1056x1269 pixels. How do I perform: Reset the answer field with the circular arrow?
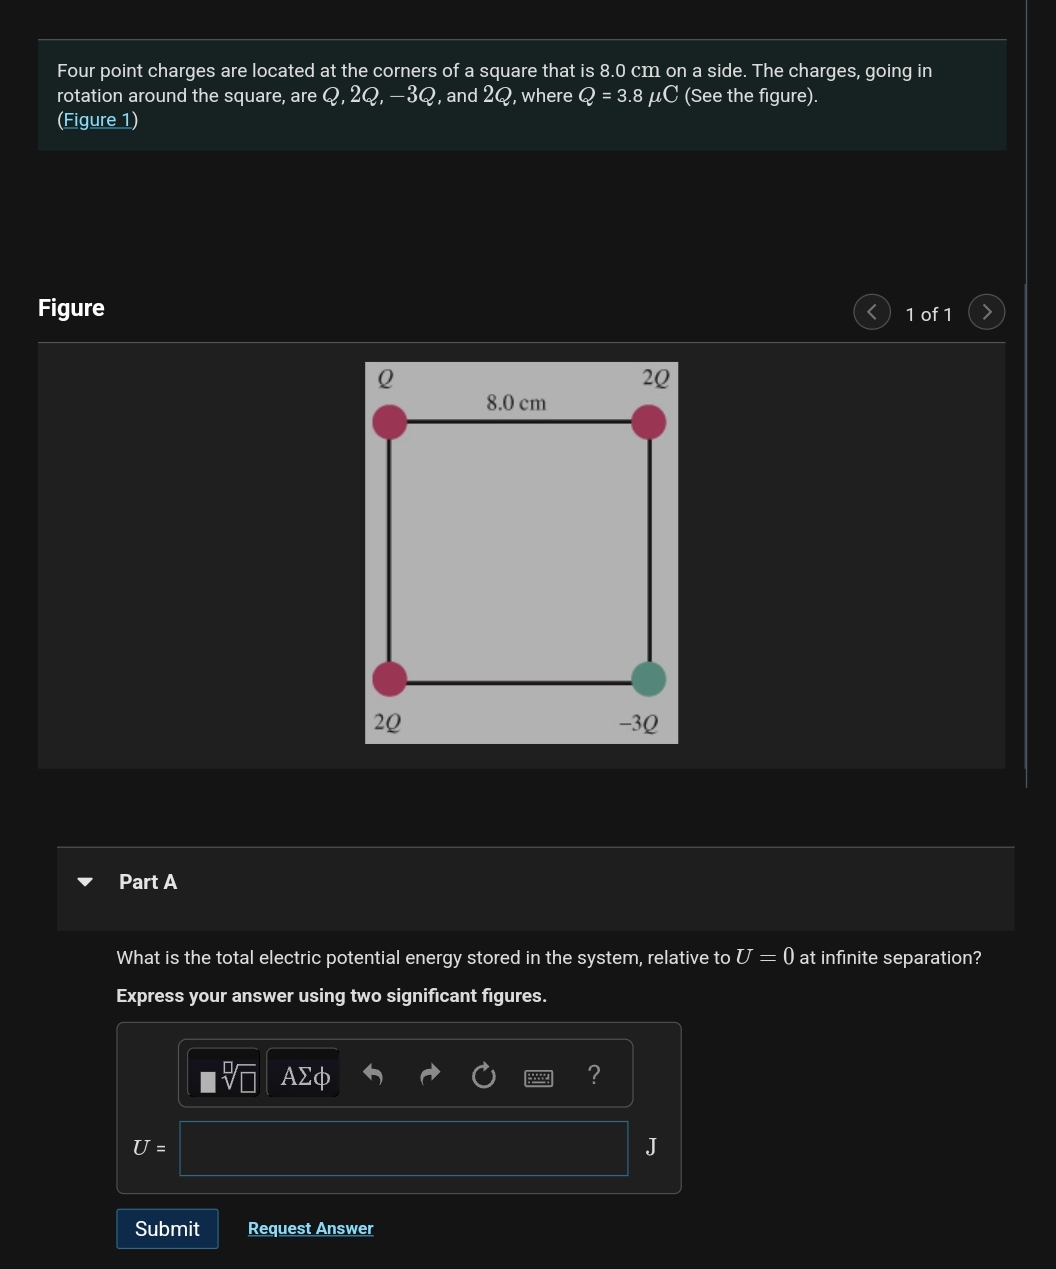point(483,1074)
